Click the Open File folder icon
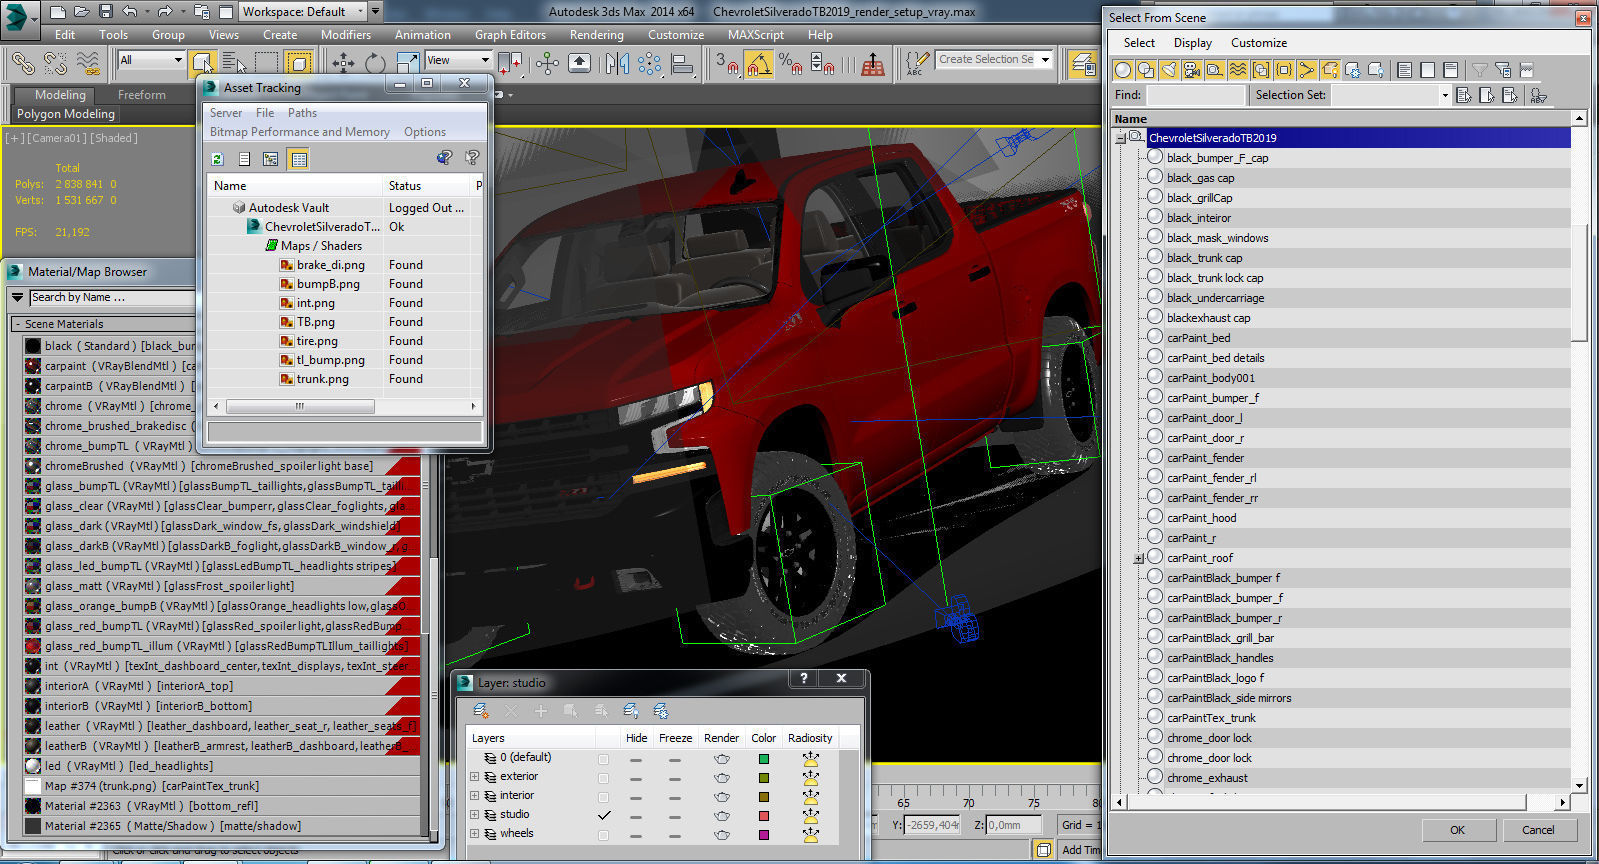Viewport: 1599px width, 864px height. pyautogui.click(x=82, y=12)
